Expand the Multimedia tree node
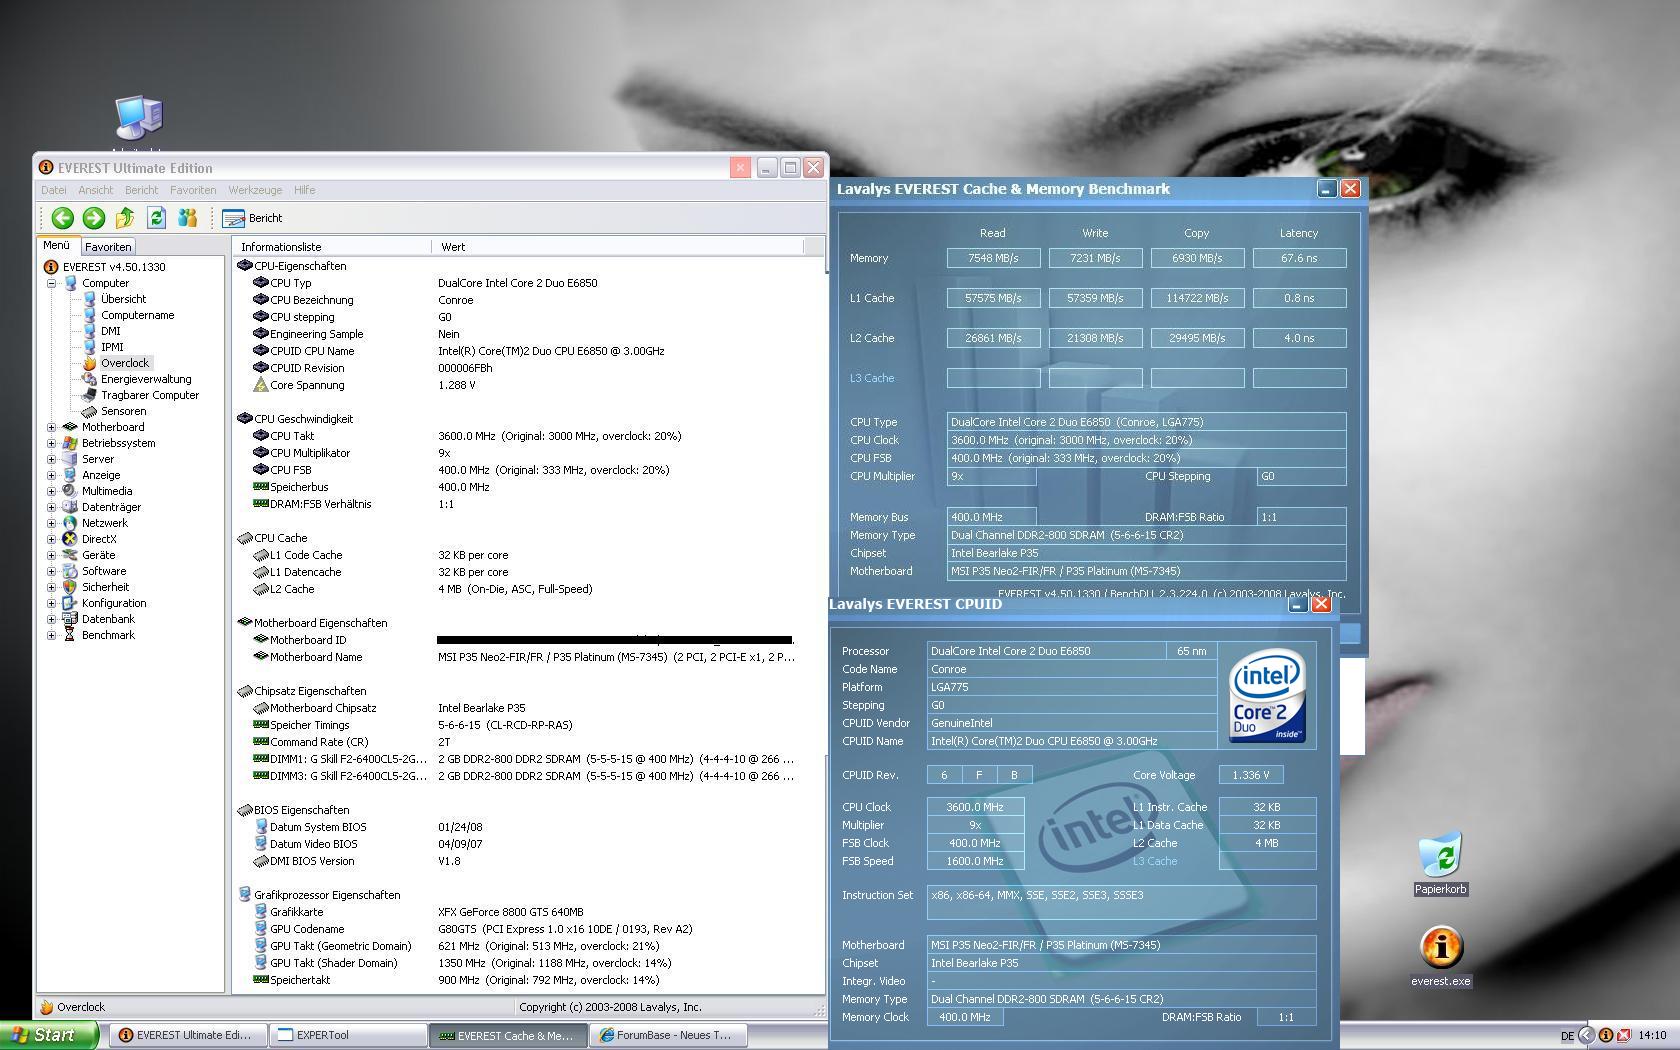Image resolution: width=1680 pixels, height=1050 pixels. 51,491
